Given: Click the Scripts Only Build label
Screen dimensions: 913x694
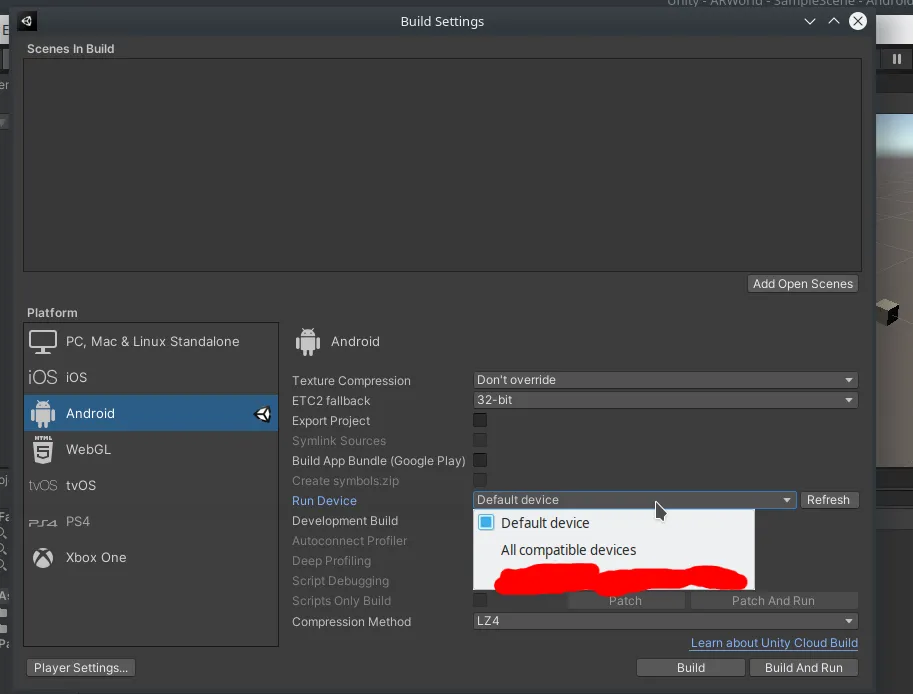Looking at the screenshot, I should [342, 601].
